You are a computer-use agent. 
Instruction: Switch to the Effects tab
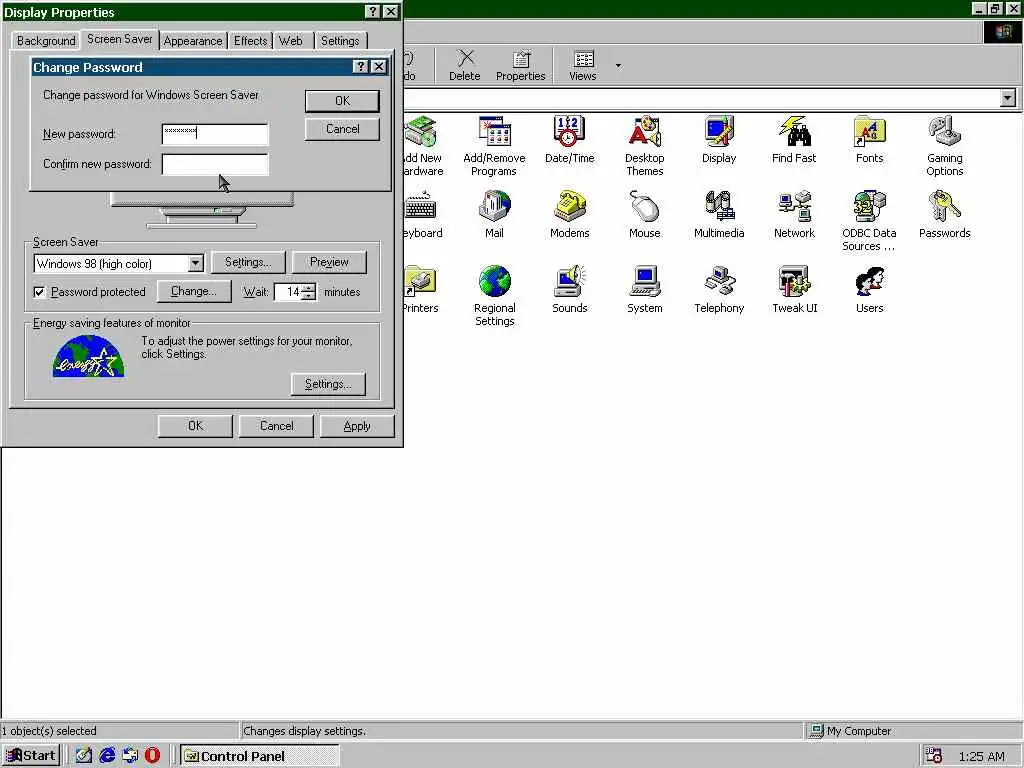251,40
